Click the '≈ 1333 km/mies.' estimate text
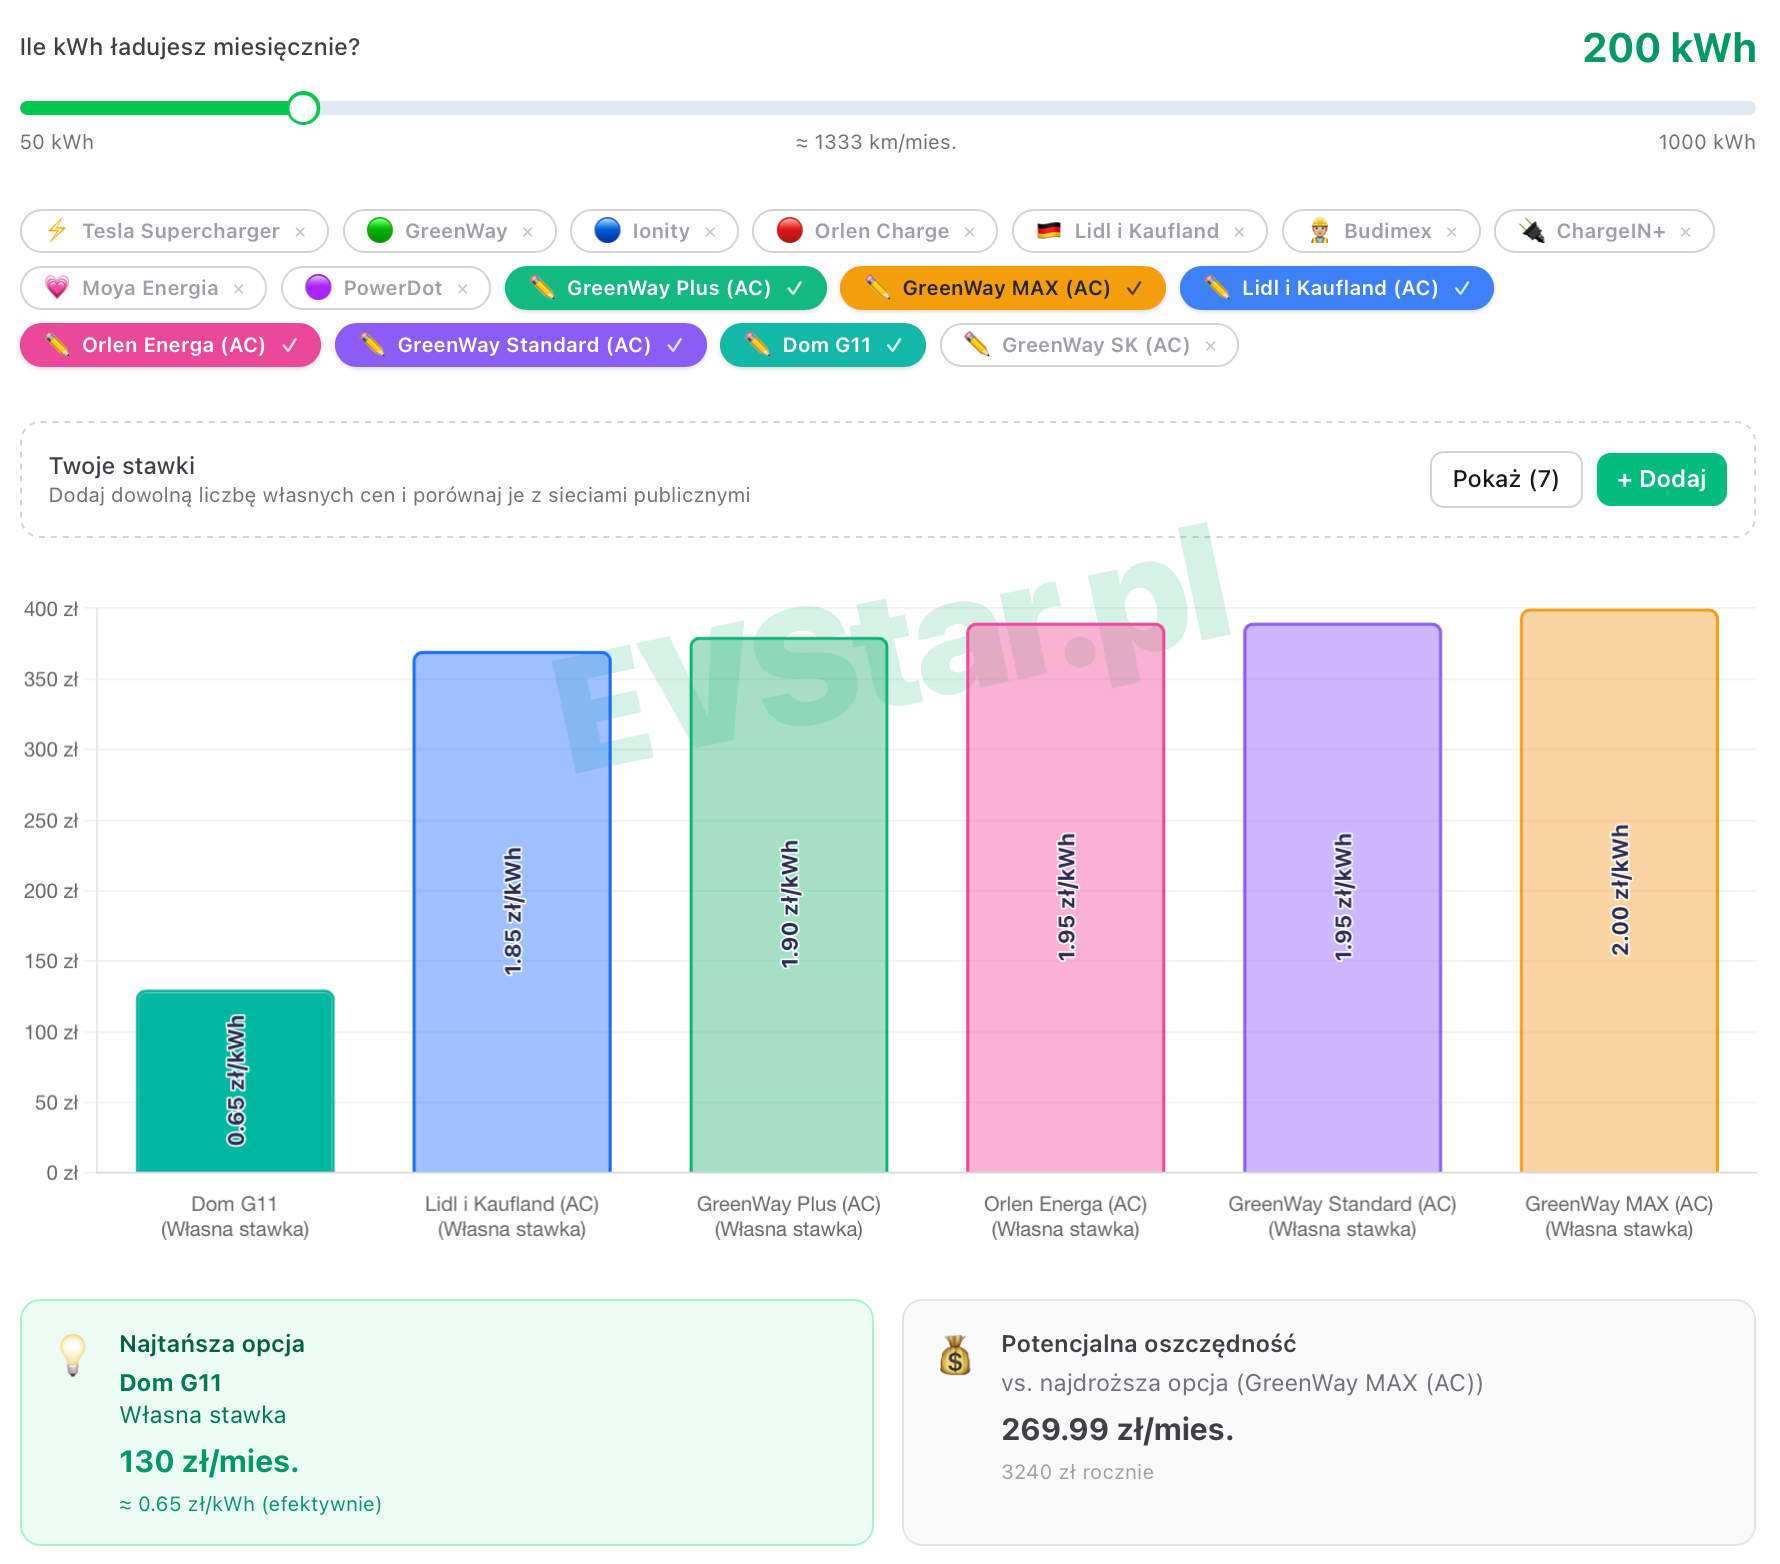This screenshot has height=1564, width=1780. click(x=876, y=142)
